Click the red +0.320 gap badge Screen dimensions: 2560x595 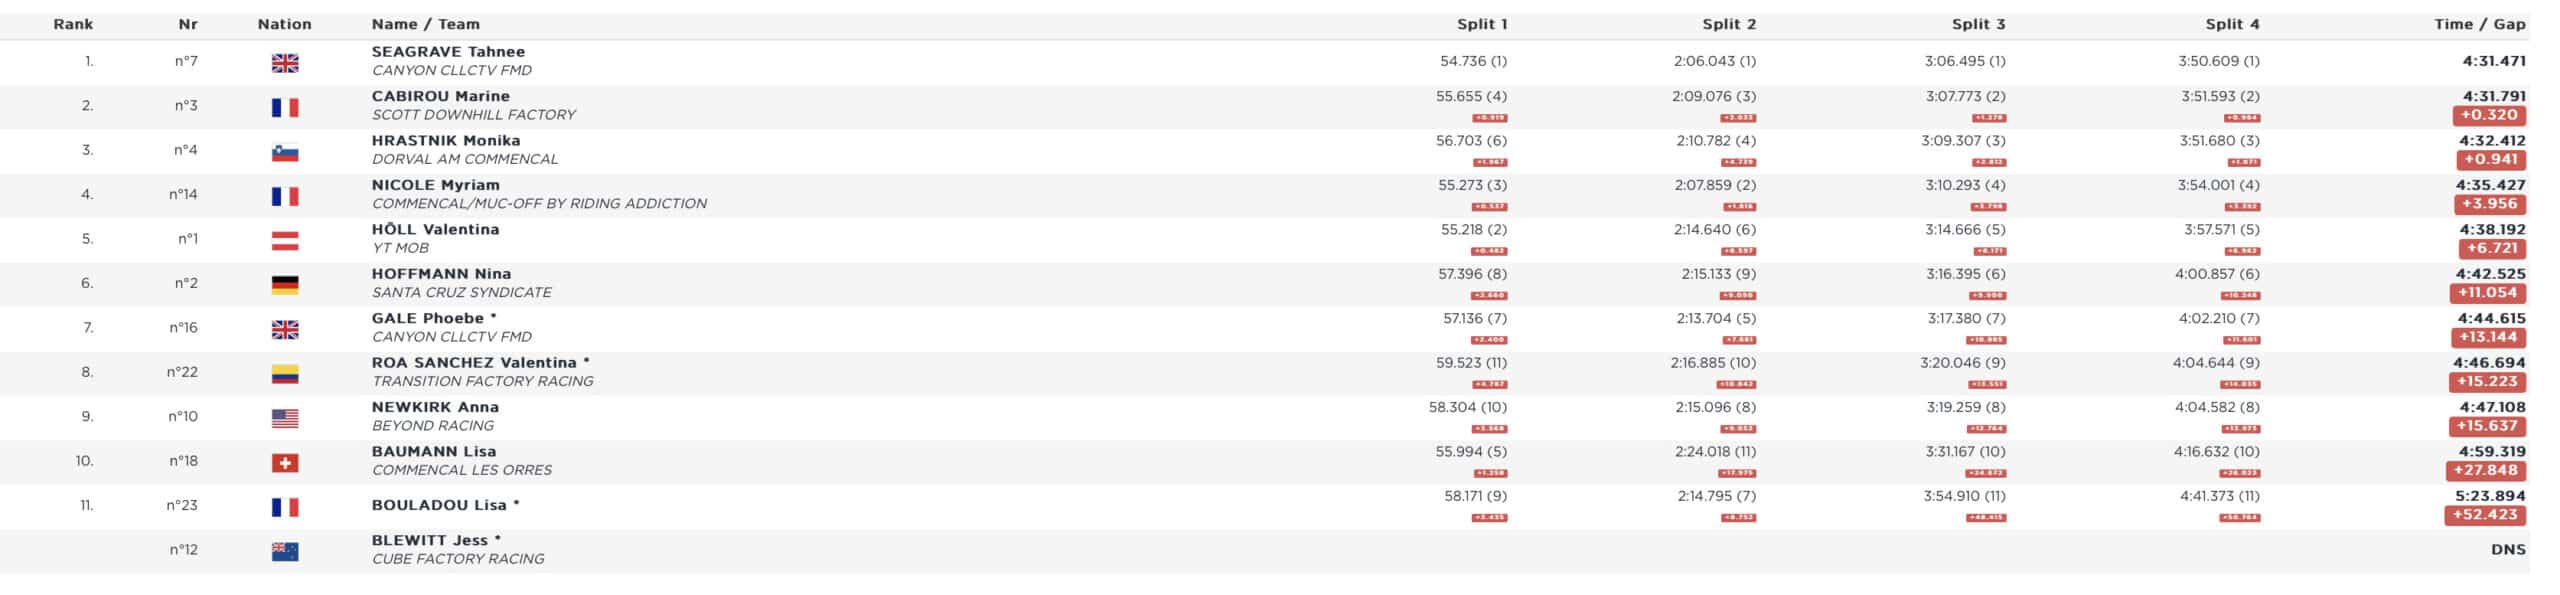coord(2489,115)
